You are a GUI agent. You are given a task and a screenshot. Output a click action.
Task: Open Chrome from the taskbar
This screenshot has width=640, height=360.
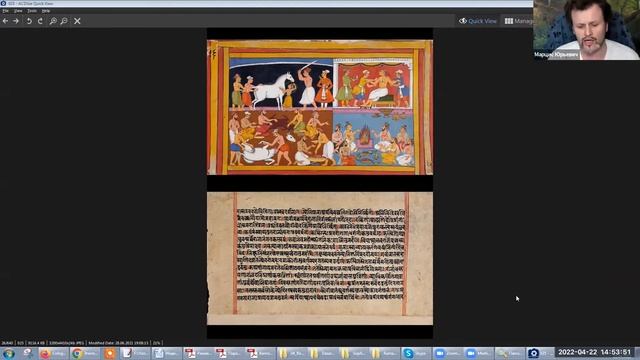pyautogui.click(x=84, y=353)
